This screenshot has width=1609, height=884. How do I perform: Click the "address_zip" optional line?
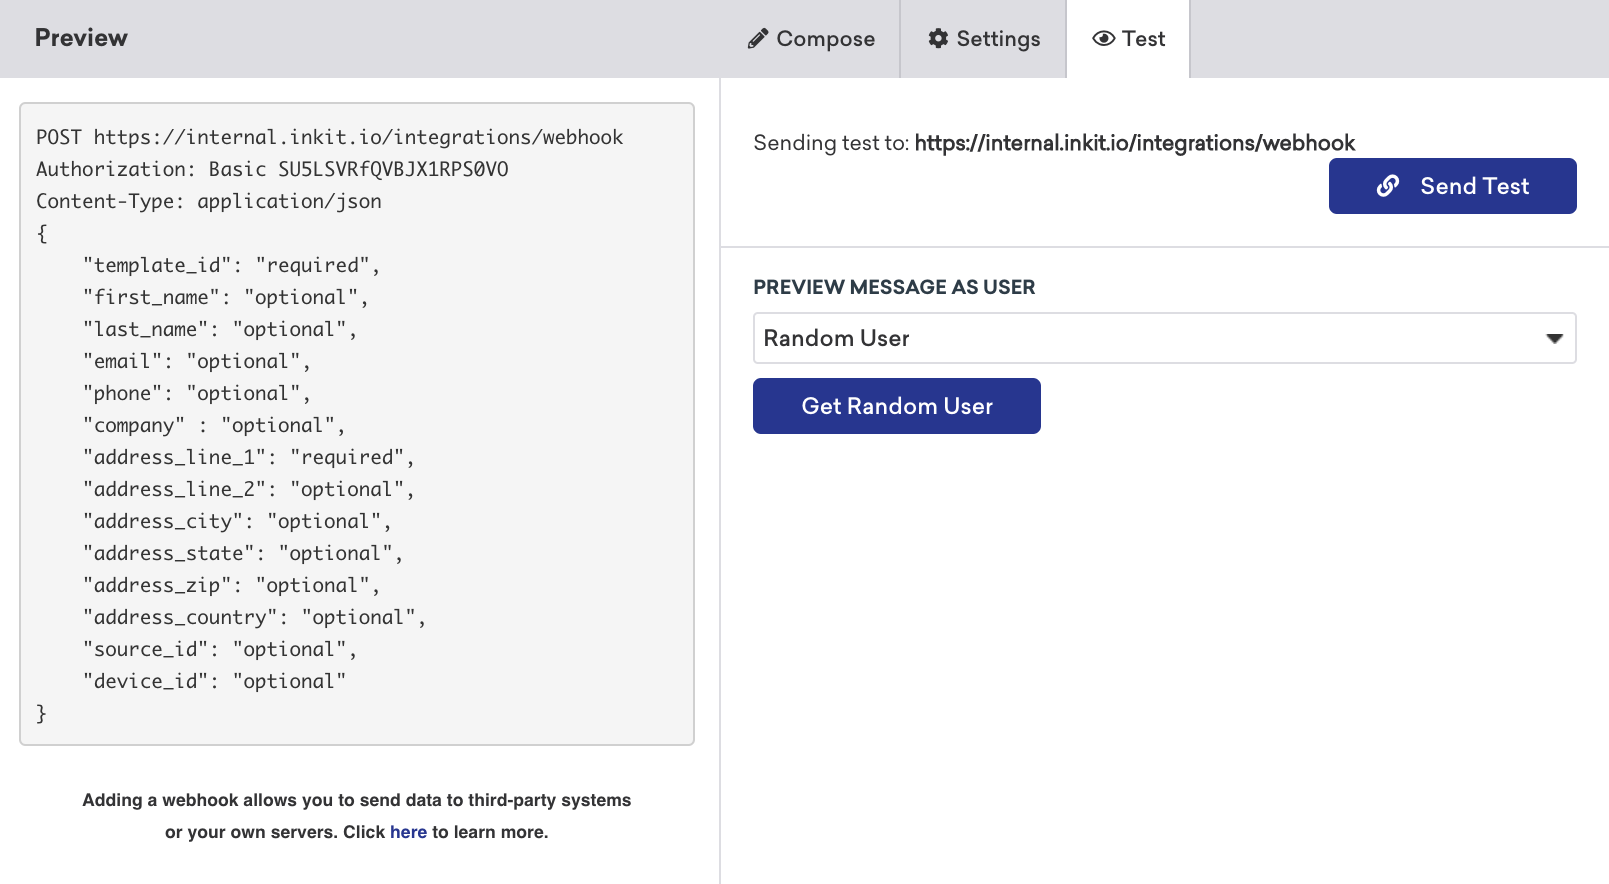[232, 585]
